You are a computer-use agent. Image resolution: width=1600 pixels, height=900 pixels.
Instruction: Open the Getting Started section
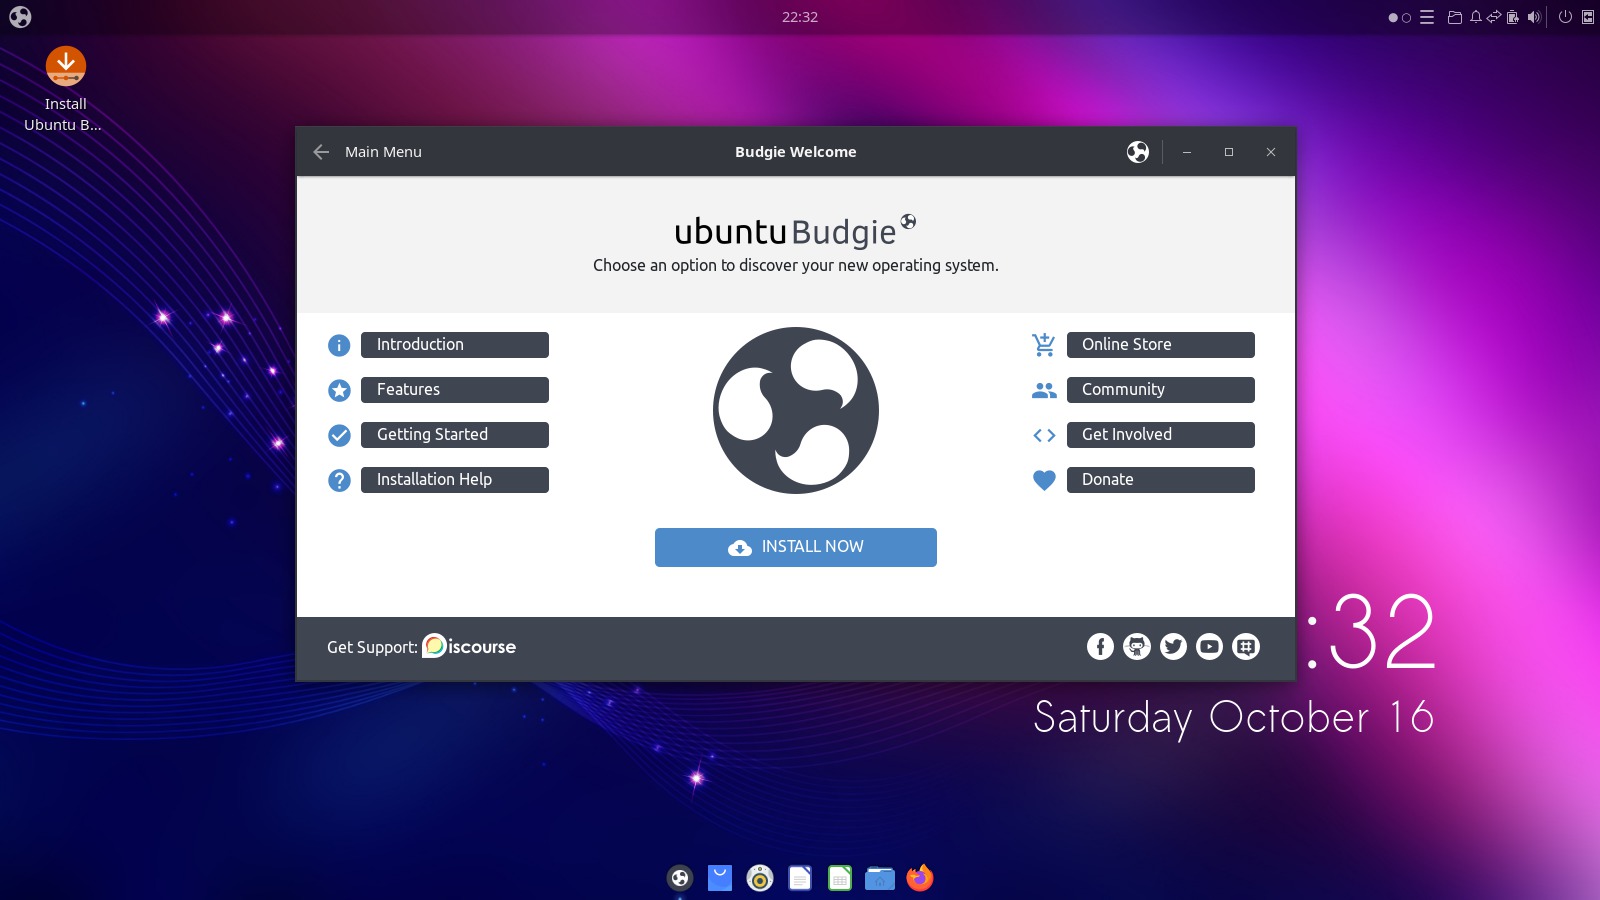pos(454,435)
